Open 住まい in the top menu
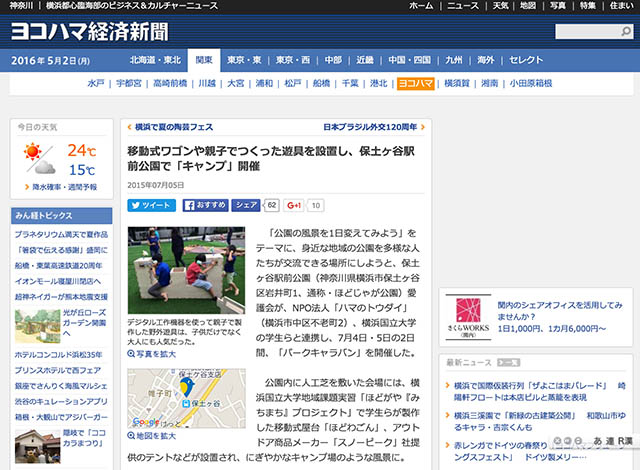The width and height of the screenshot is (640, 470). tap(621, 6)
